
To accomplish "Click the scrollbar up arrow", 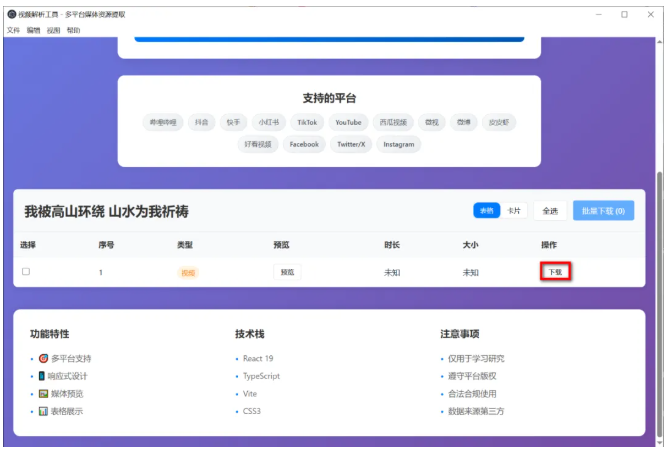I will pyautogui.click(x=660, y=42).
